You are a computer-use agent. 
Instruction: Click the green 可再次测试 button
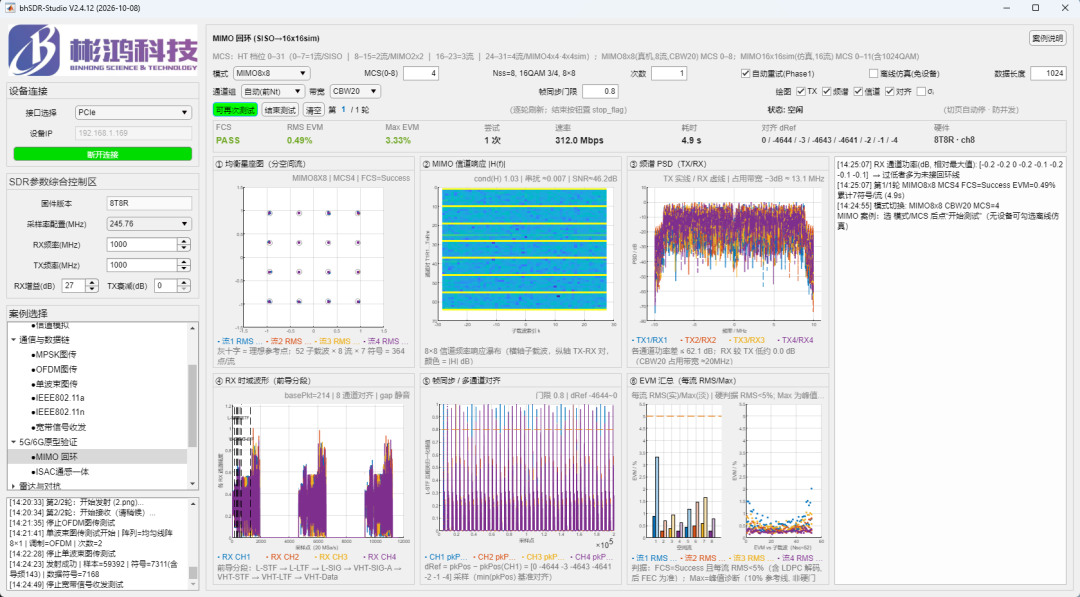pyautogui.click(x=235, y=109)
